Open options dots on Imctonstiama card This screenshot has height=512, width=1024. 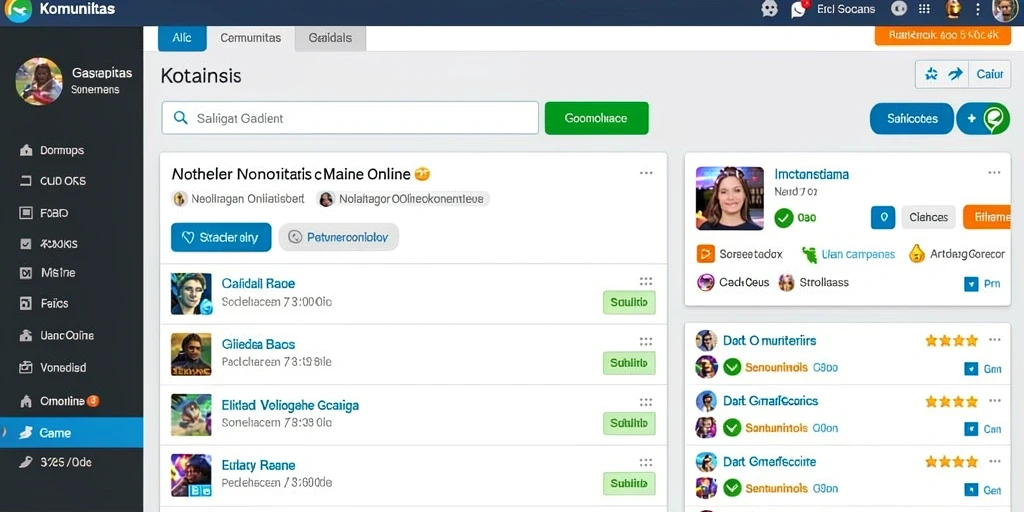(x=994, y=173)
